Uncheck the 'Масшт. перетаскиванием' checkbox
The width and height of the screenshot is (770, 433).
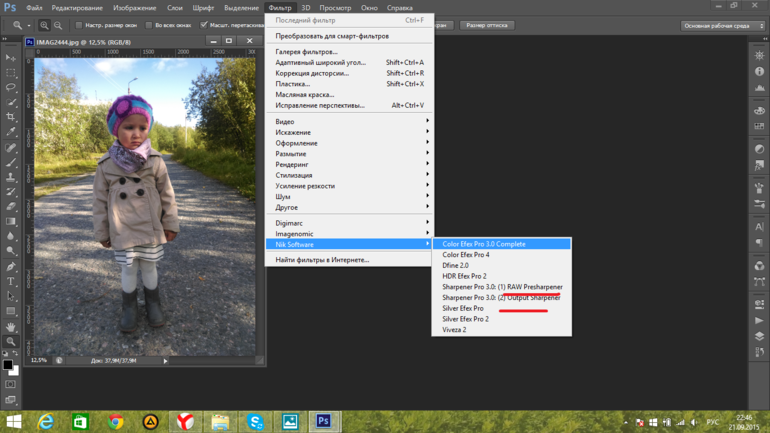[x=204, y=25]
